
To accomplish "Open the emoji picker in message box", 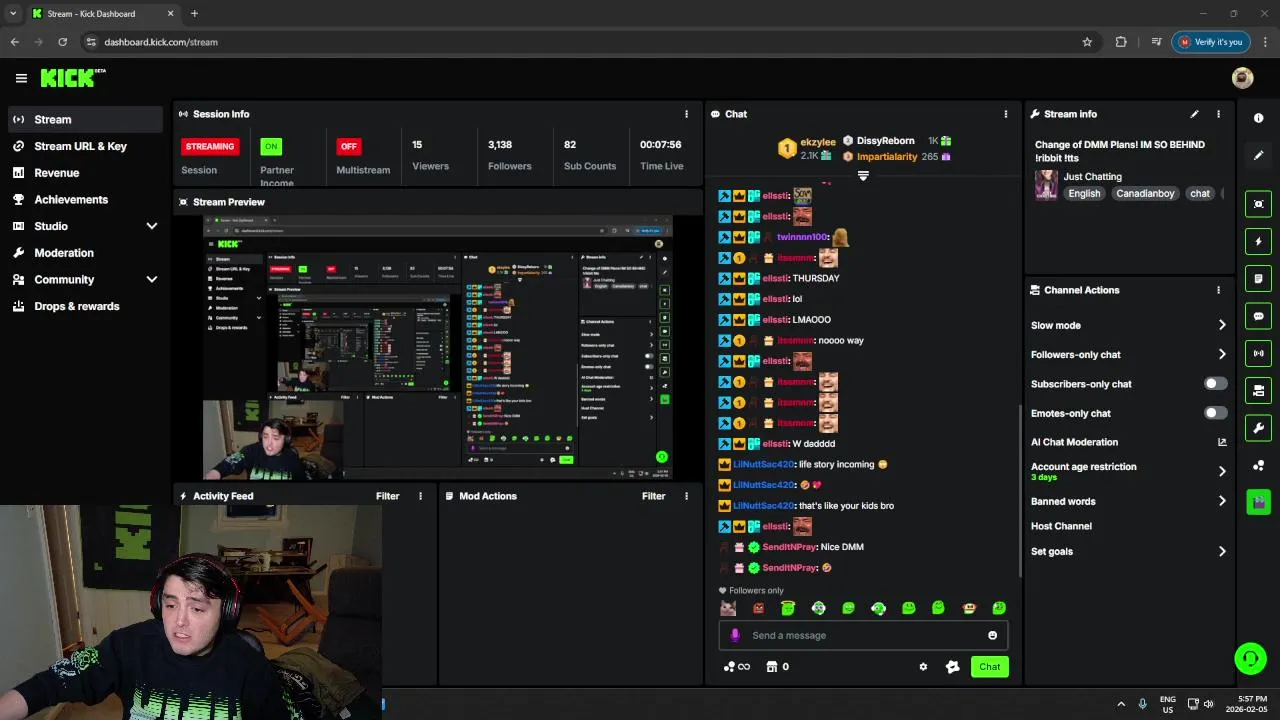I will tap(992, 635).
